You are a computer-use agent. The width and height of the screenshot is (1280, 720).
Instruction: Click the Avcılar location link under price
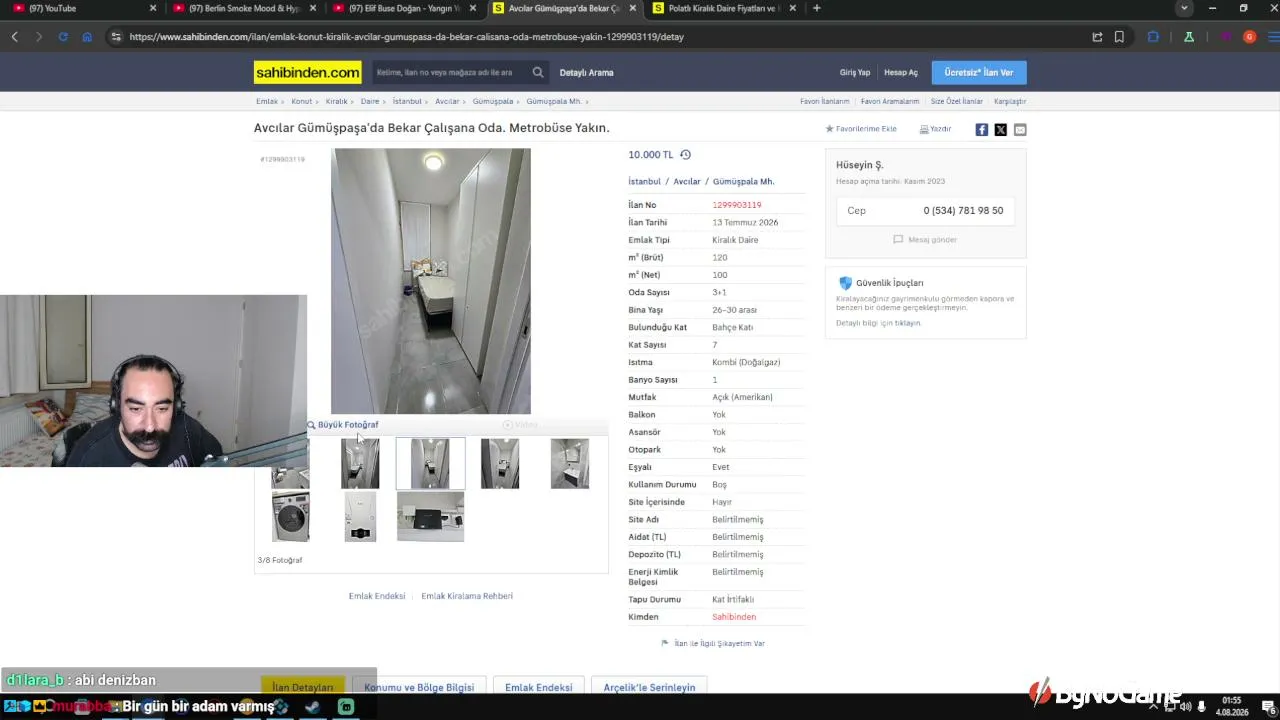coord(687,182)
